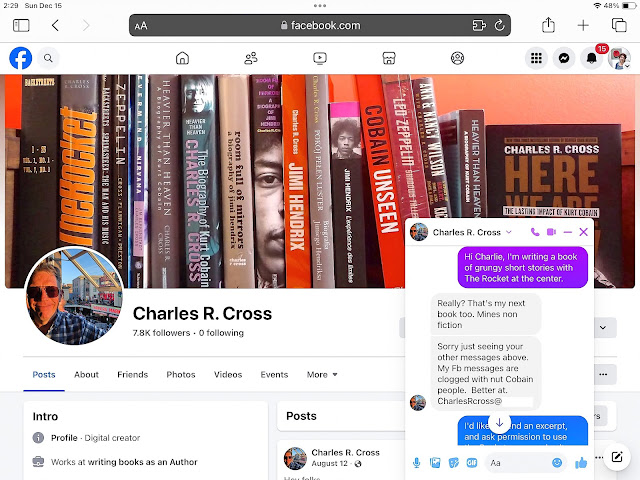Start a video call in chat

click(551, 232)
